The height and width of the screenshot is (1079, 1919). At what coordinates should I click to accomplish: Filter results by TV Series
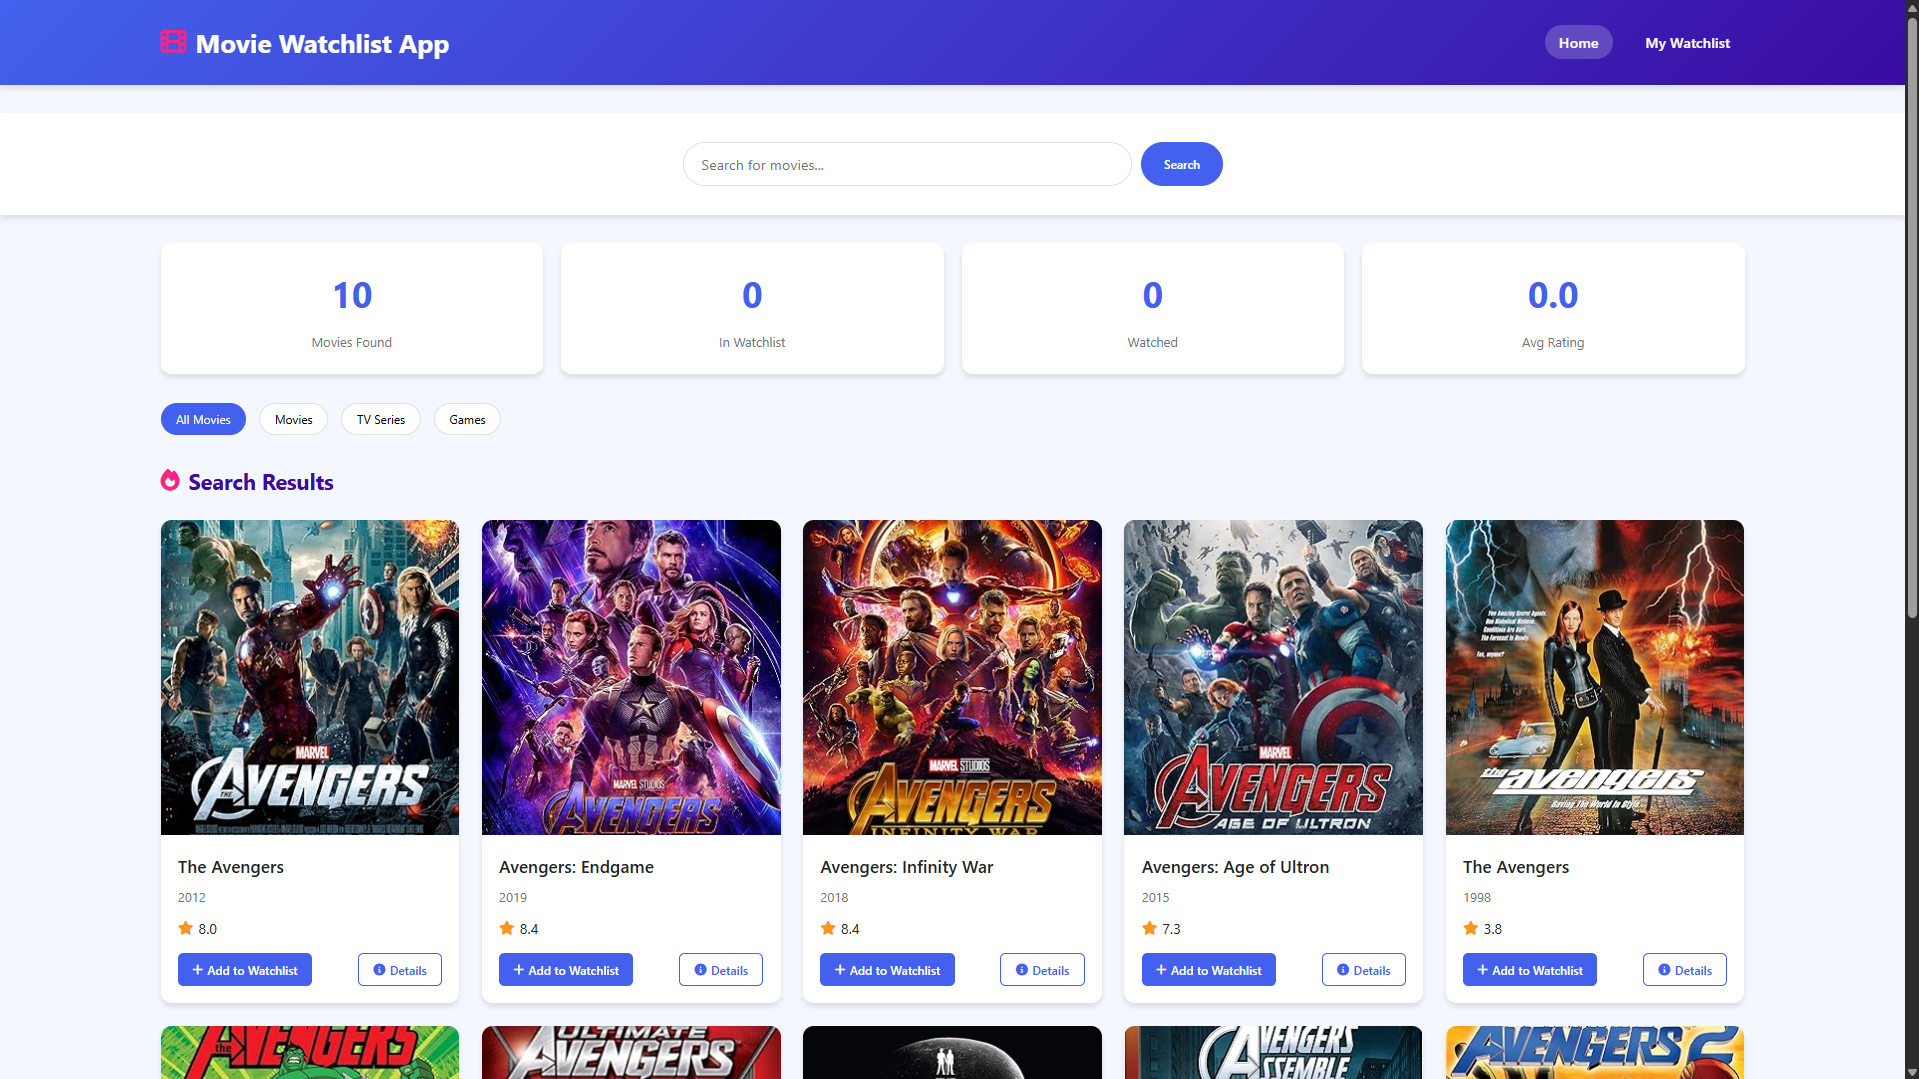tap(380, 419)
